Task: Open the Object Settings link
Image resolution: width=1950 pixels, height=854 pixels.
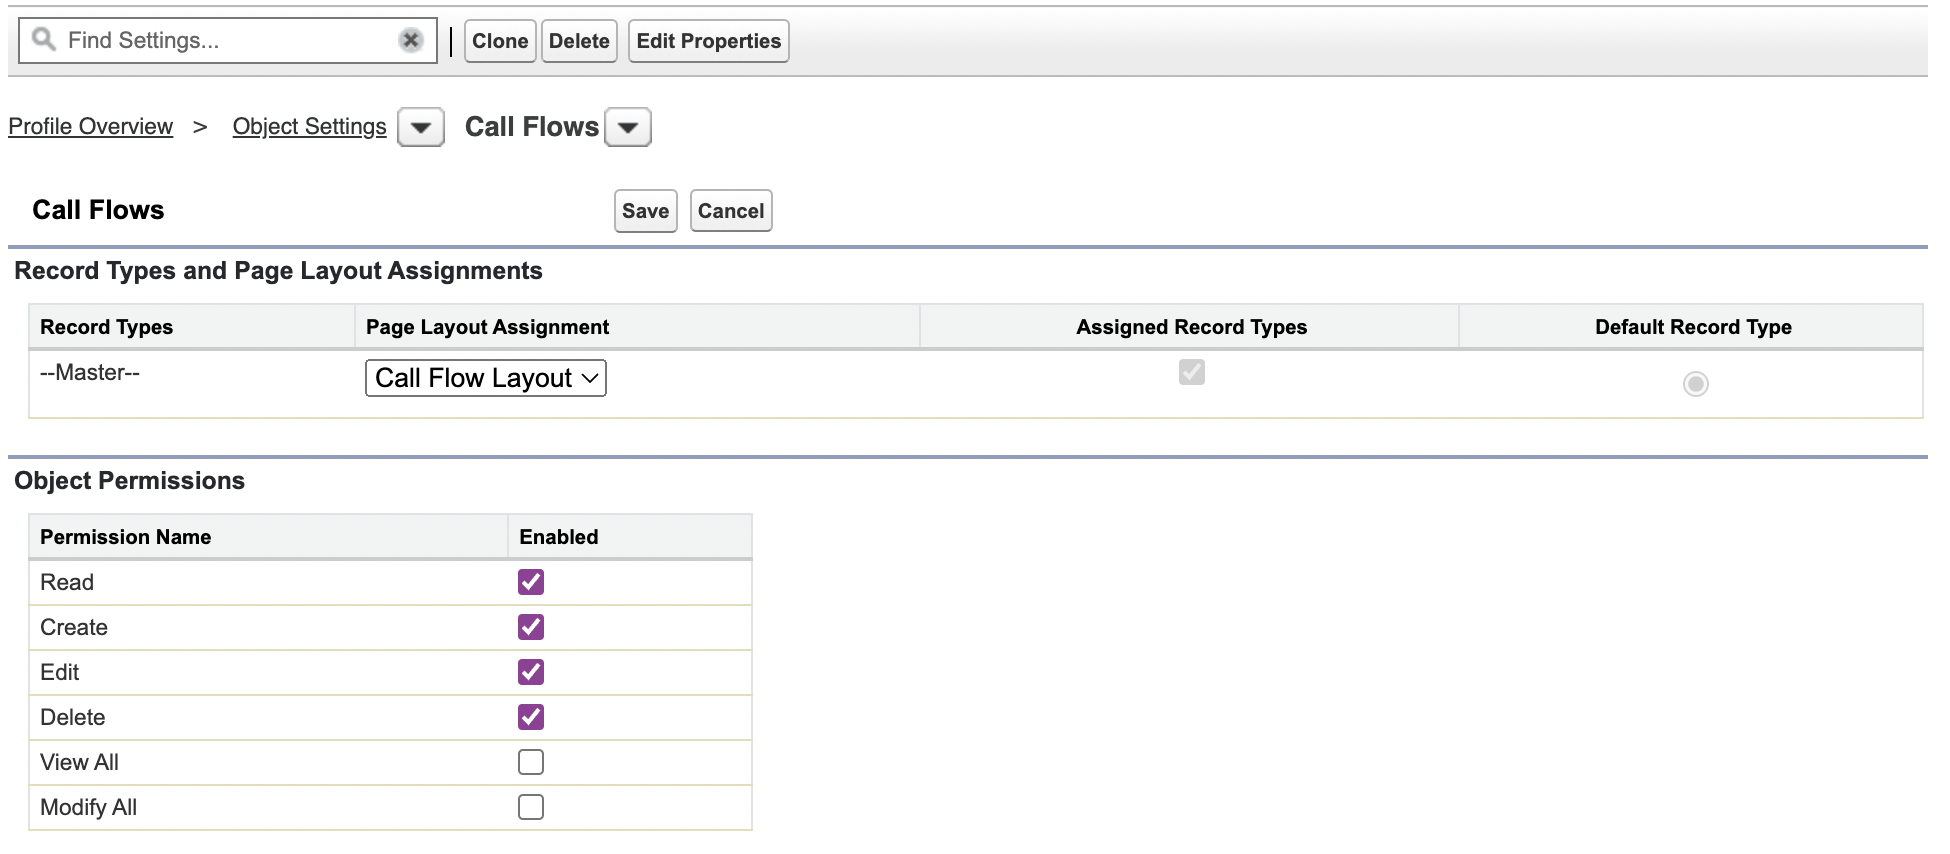Action: (x=309, y=127)
